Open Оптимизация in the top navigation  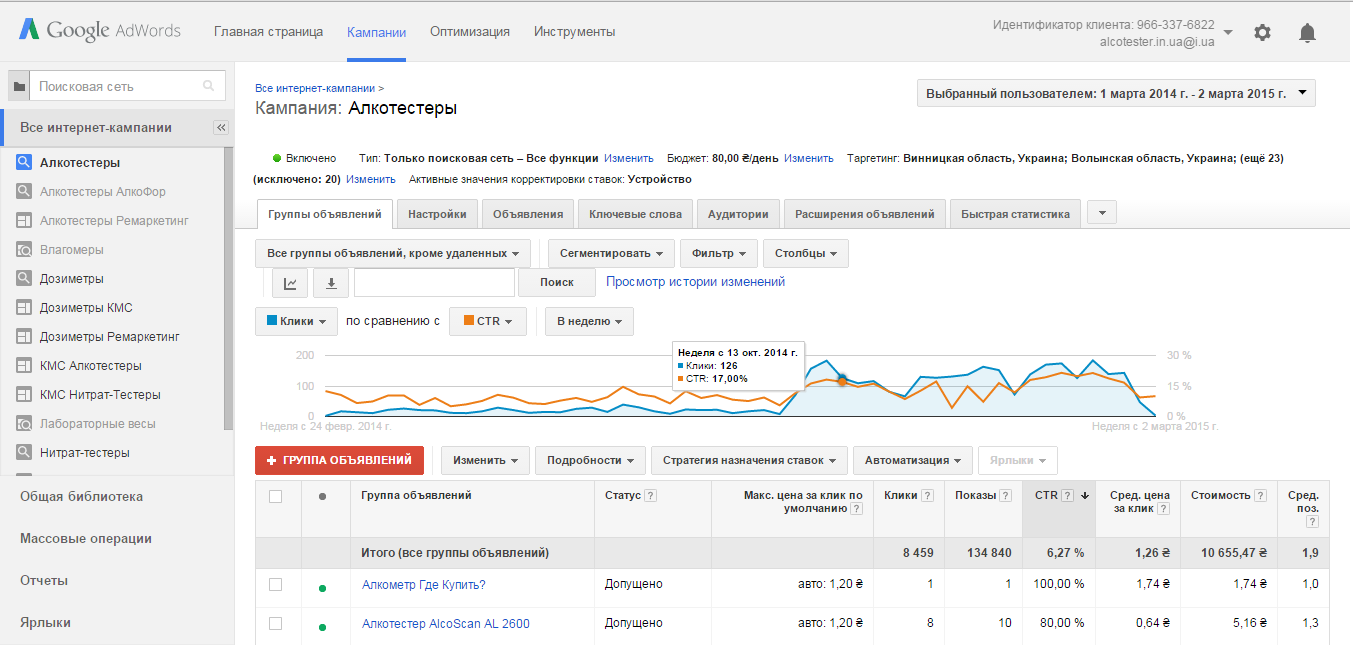click(470, 32)
